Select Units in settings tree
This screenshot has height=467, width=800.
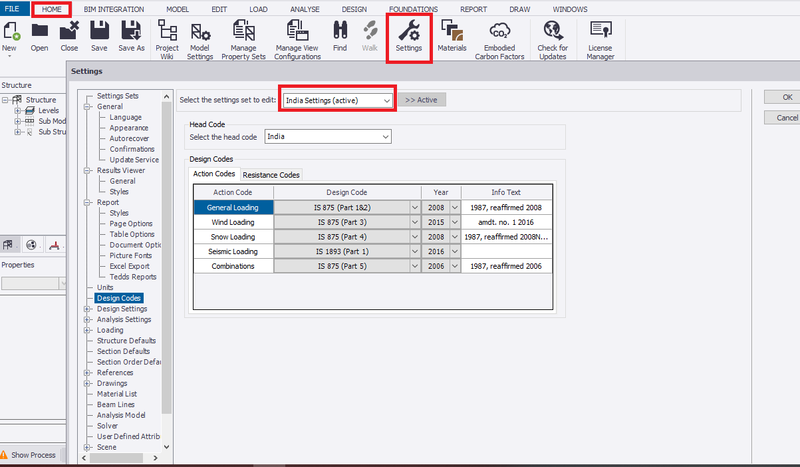pos(105,287)
